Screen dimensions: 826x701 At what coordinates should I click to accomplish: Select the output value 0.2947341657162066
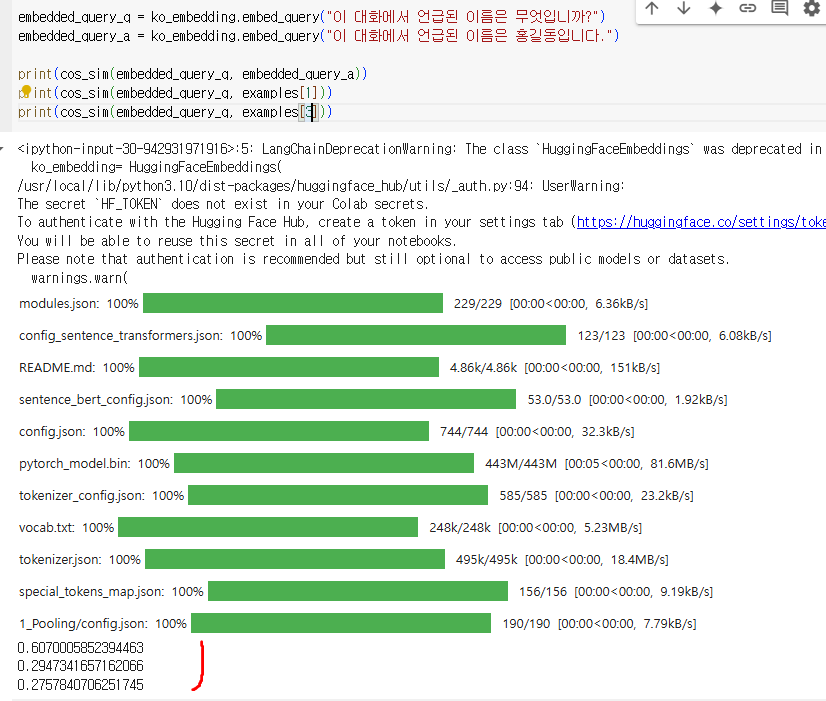coord(80,666)
